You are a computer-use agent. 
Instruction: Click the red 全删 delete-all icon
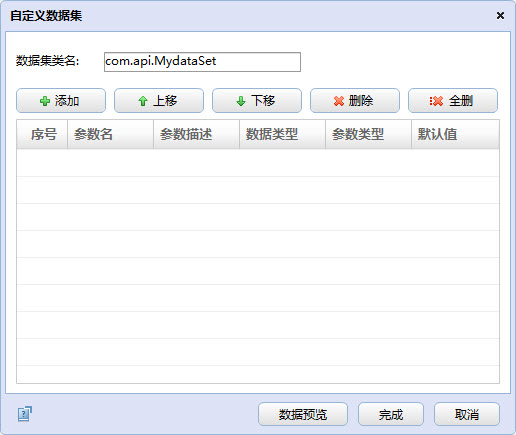tap(436, 101)
